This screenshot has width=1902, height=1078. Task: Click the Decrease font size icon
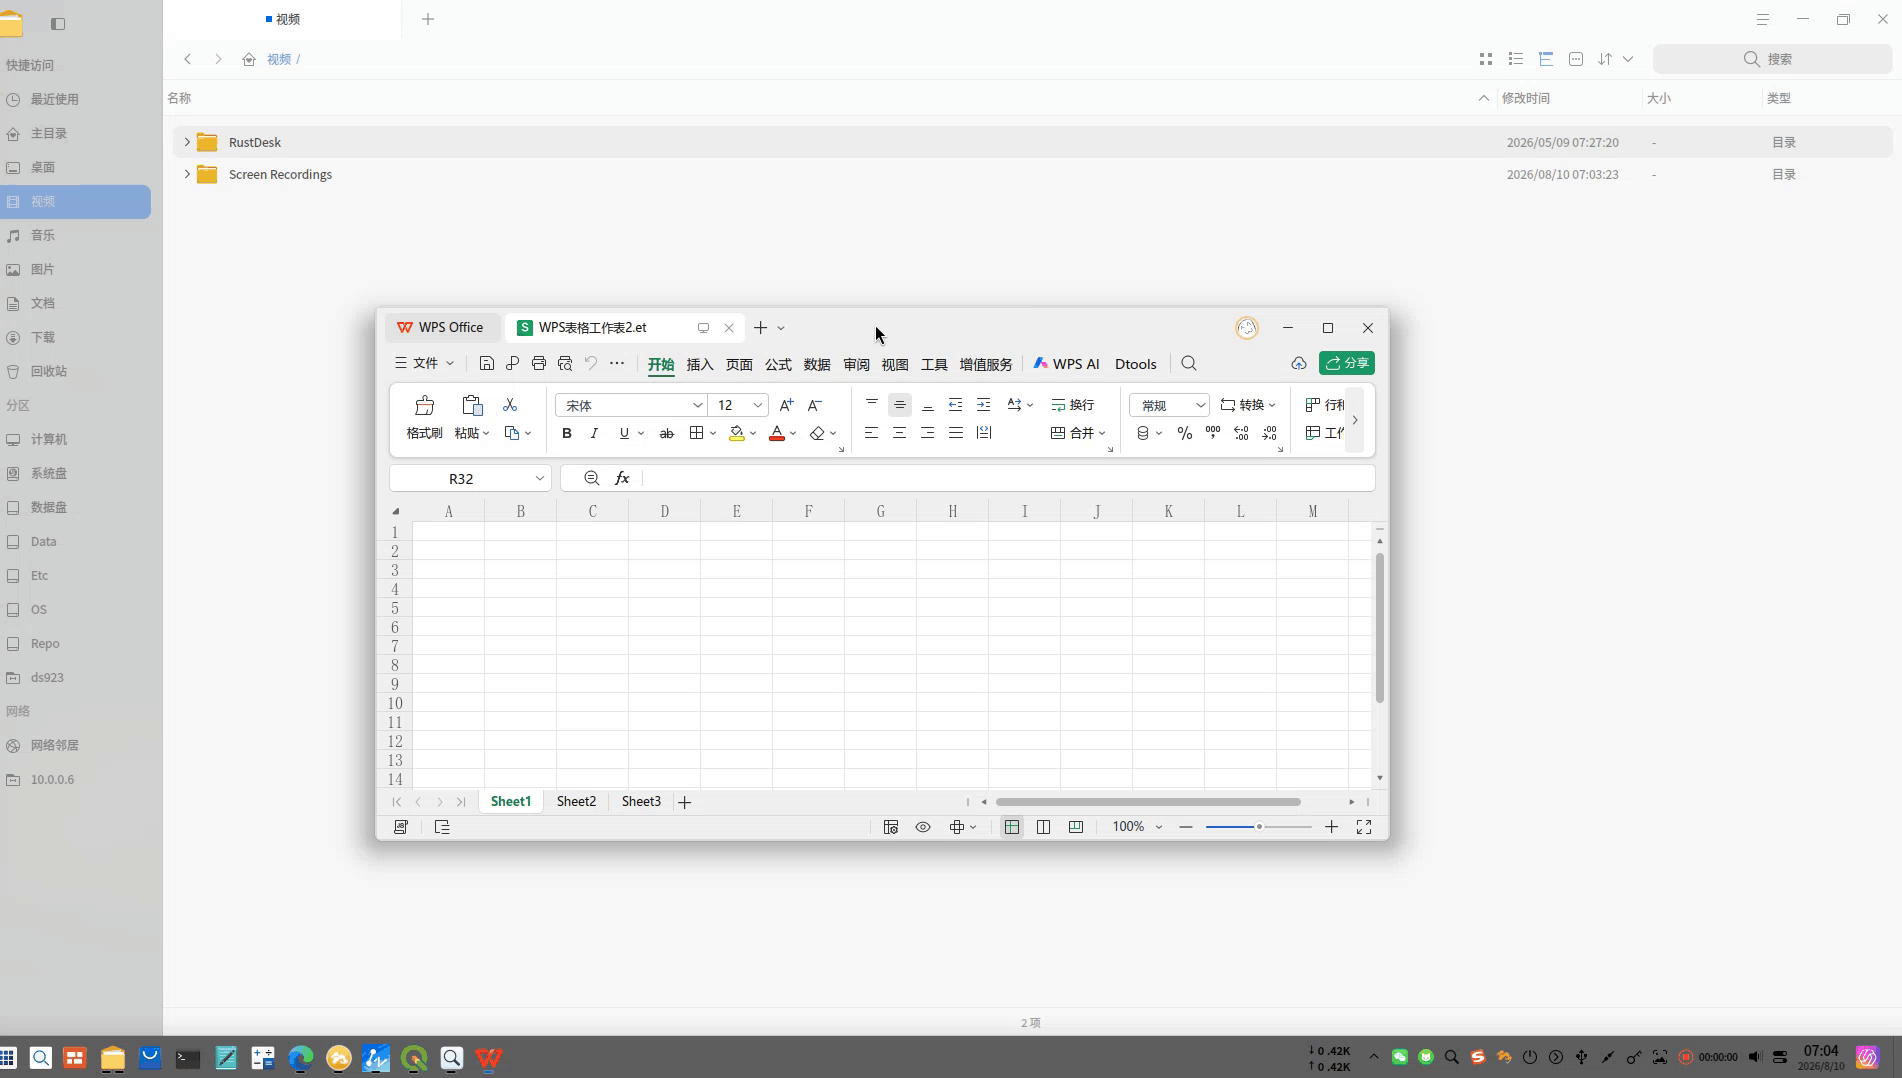(815, 405)
